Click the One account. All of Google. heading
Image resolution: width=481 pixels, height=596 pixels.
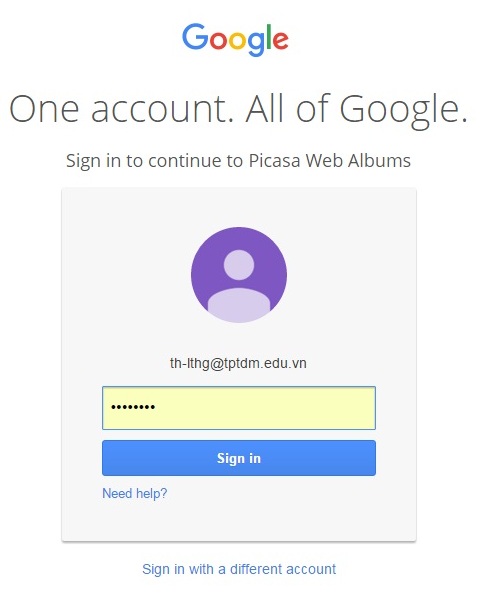pos(238,110)
